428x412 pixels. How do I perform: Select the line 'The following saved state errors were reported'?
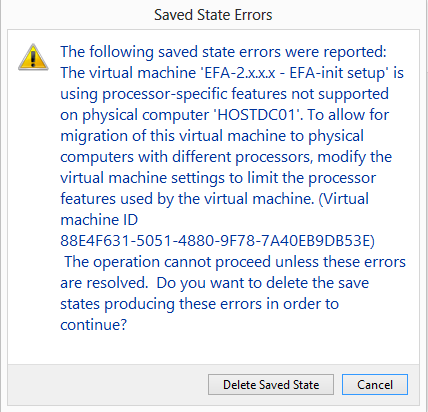(x=223, y=52)
